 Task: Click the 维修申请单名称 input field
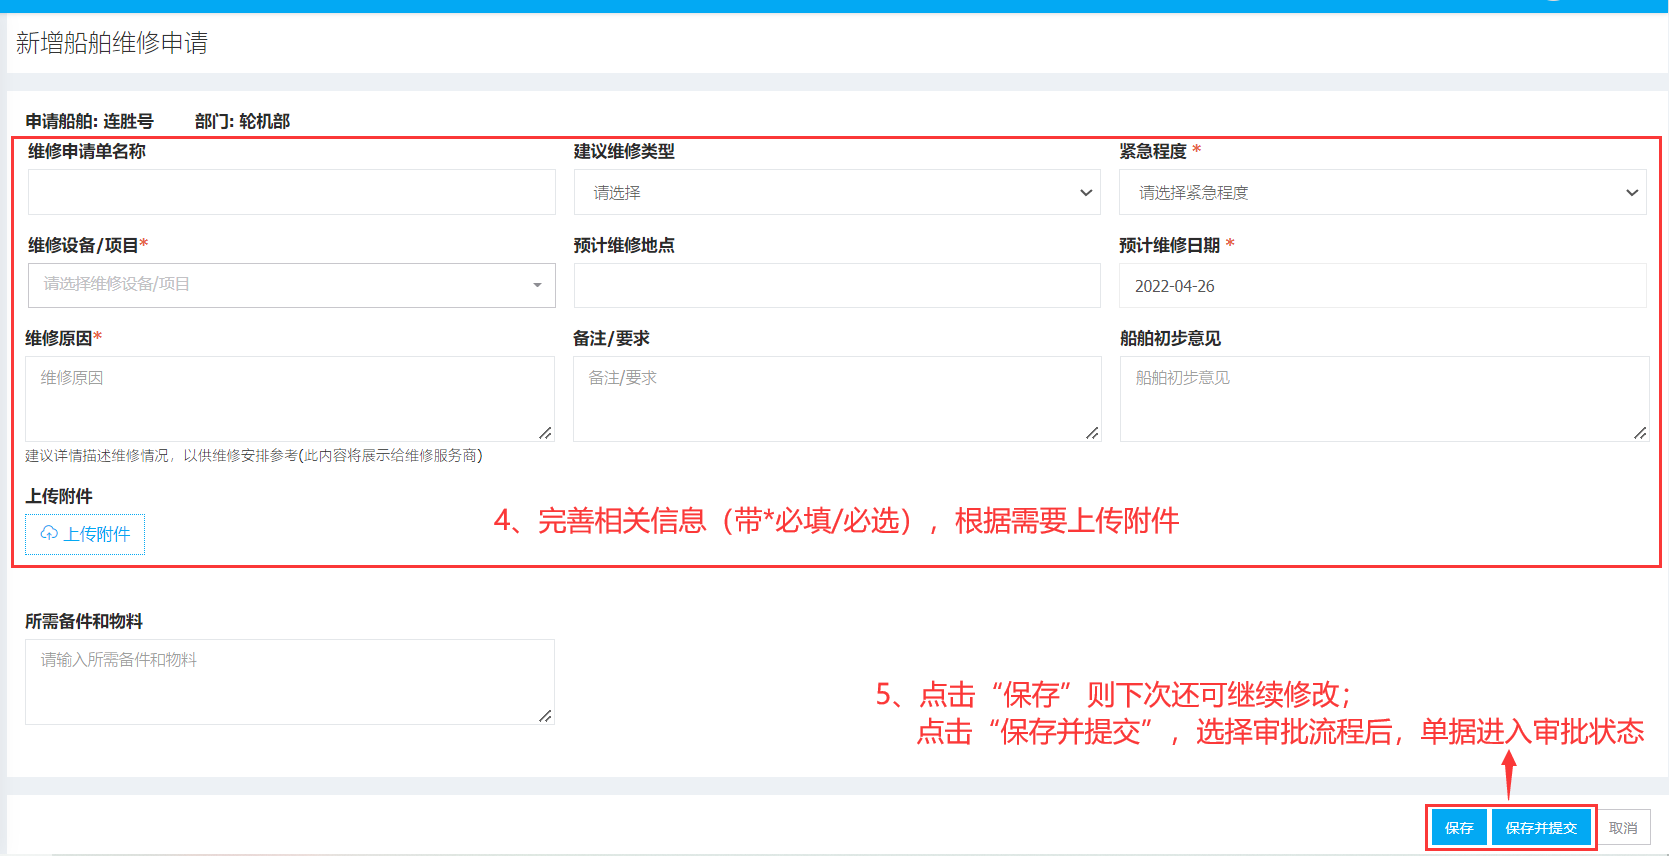tap(291, 192)
